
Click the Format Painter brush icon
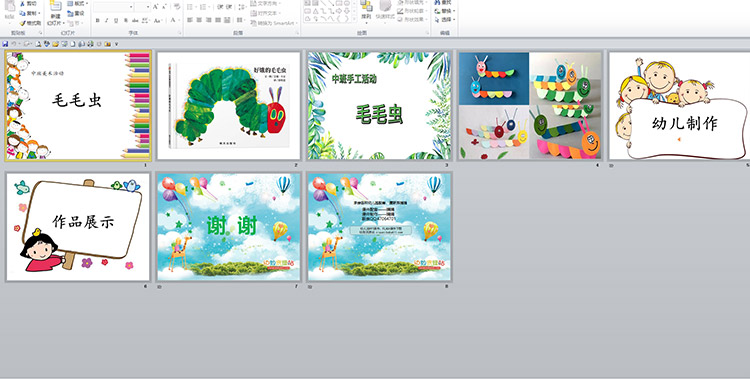23,23
